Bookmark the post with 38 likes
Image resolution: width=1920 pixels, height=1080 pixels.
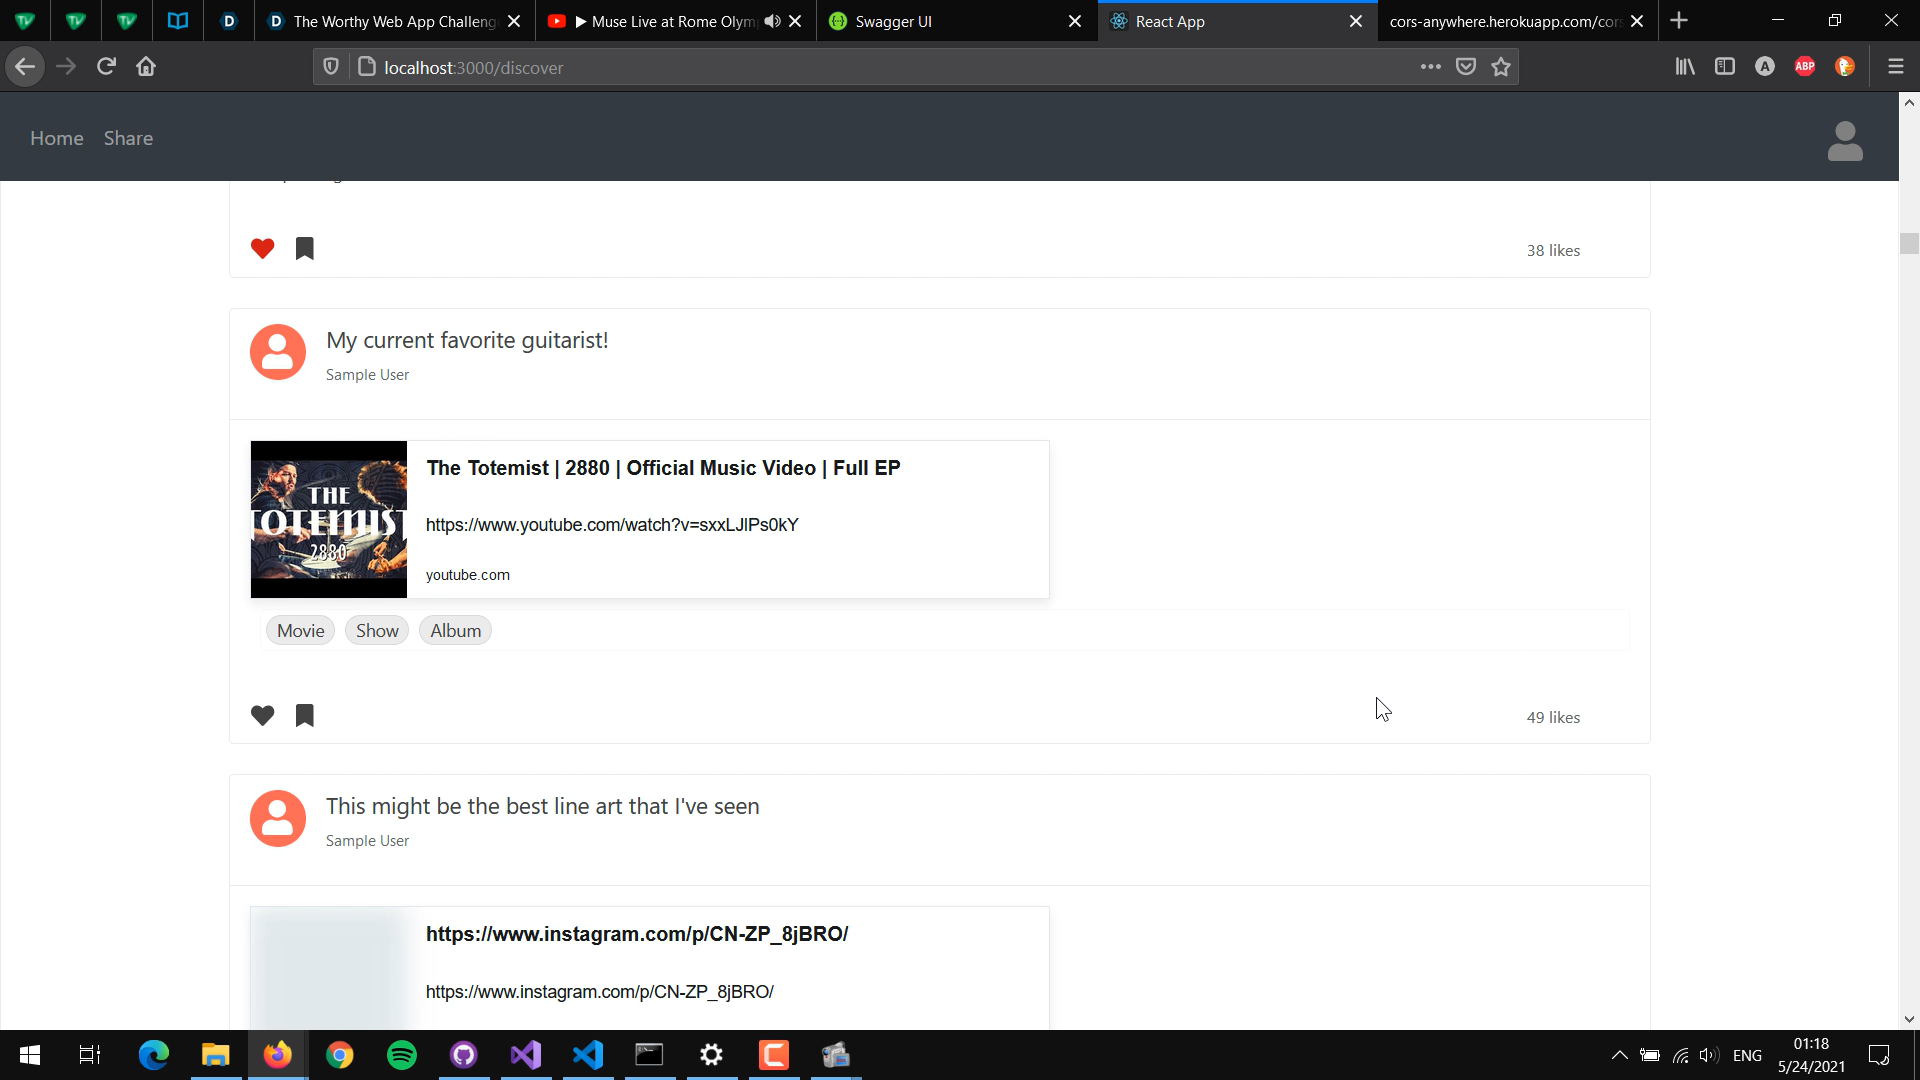(305, 249)
